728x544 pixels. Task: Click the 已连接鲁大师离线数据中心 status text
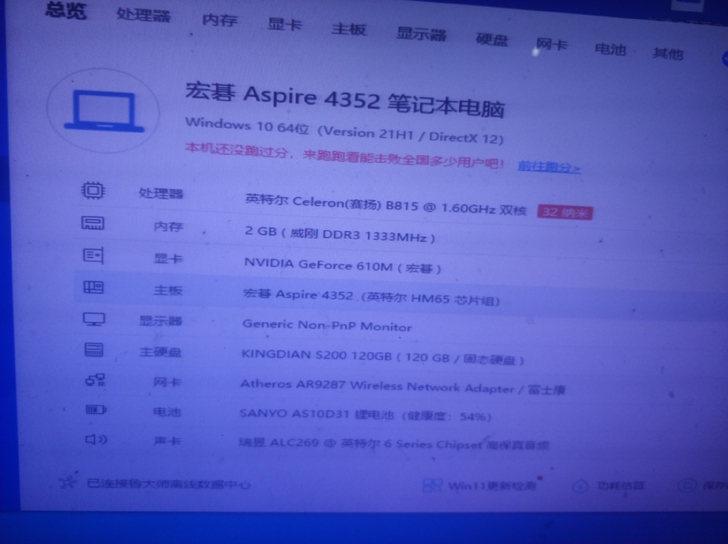[x=169, y=484]
